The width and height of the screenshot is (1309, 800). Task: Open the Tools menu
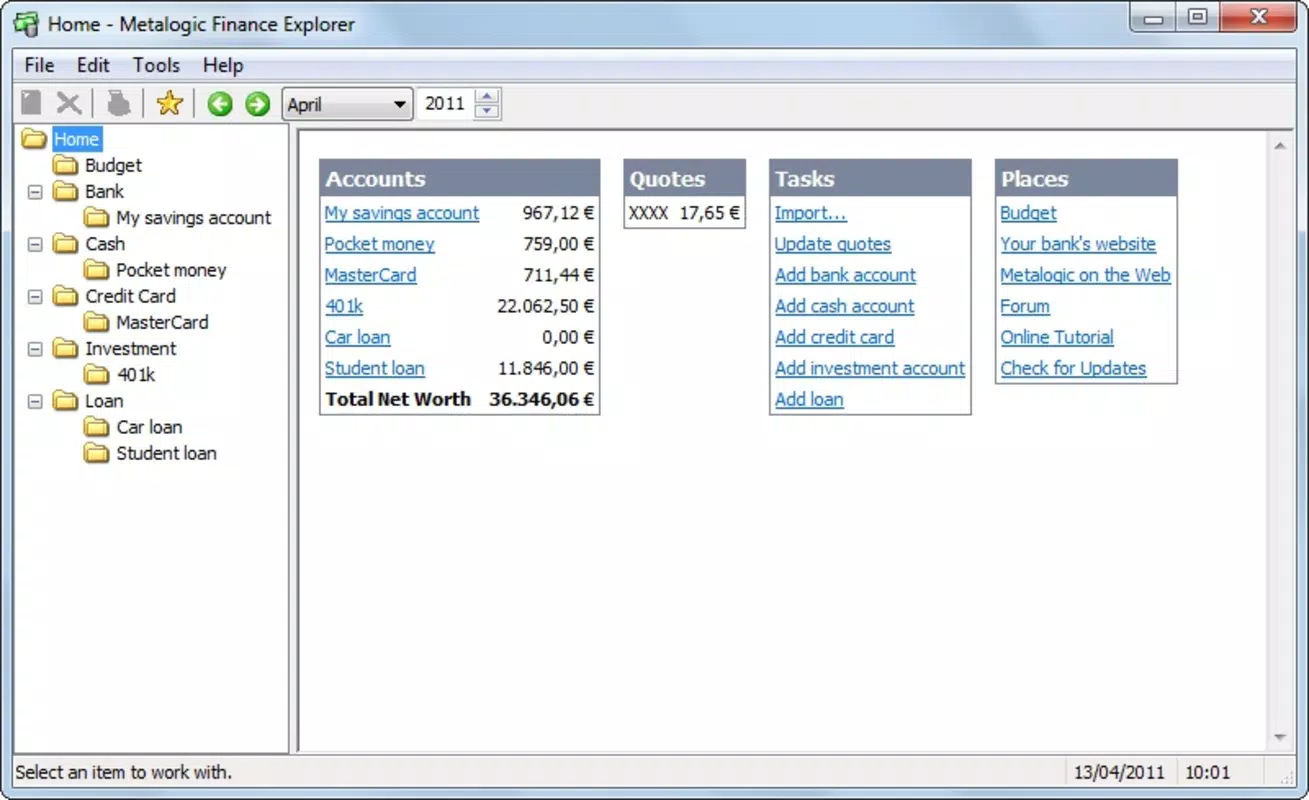(156, 65)
